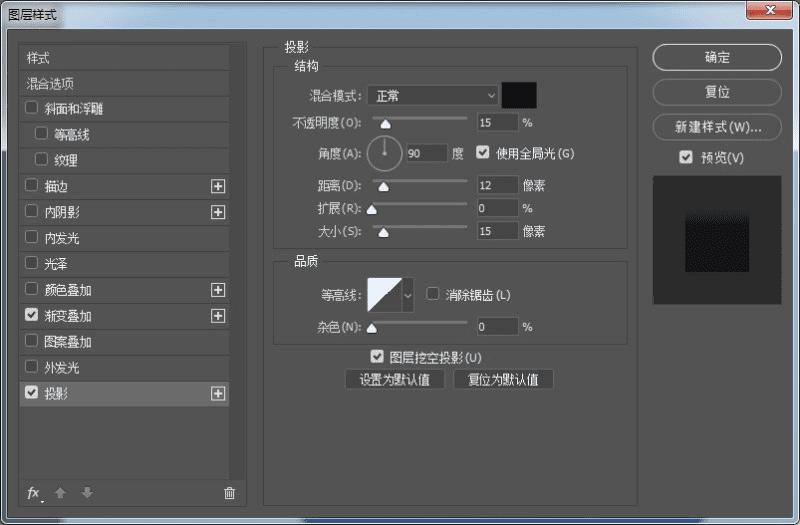Select 混合选项 in the left list

point(124,83)
